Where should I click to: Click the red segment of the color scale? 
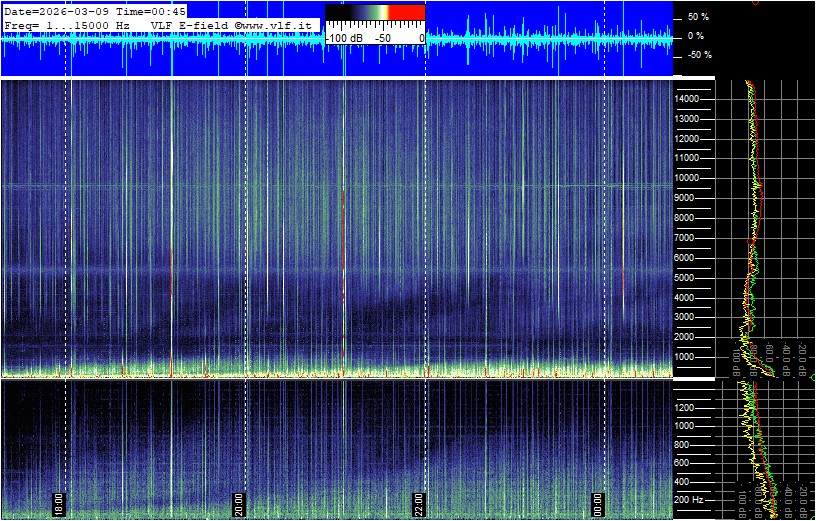pos(406,12)
